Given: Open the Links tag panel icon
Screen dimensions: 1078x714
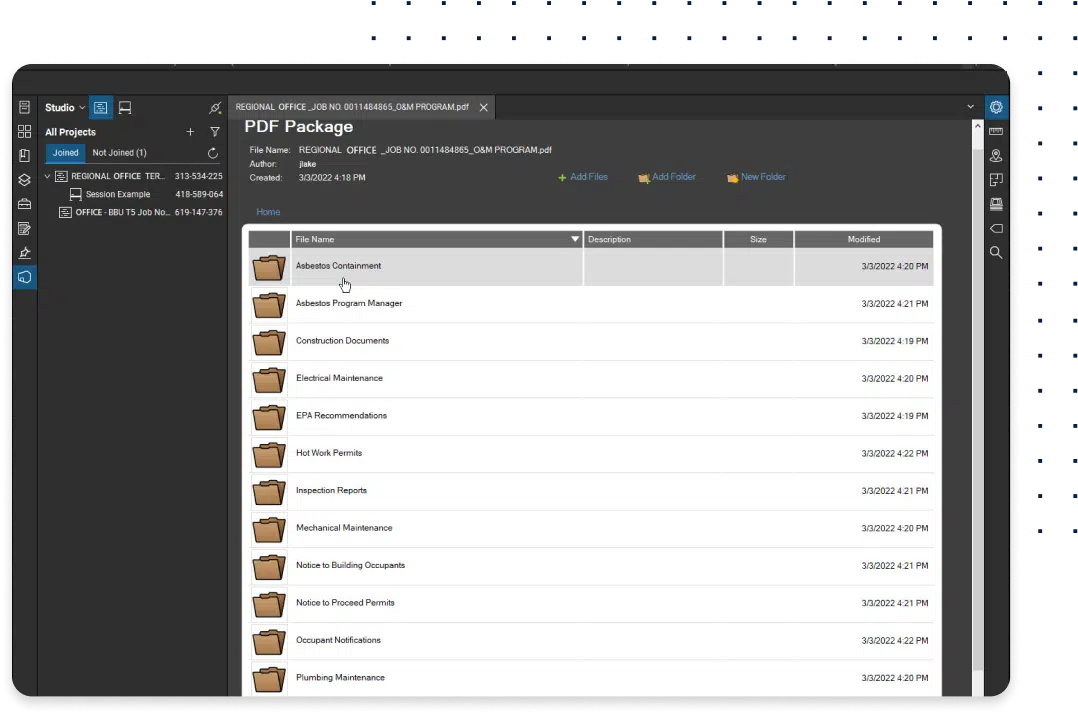Looking at the screenshot, I should click(996, 228).
